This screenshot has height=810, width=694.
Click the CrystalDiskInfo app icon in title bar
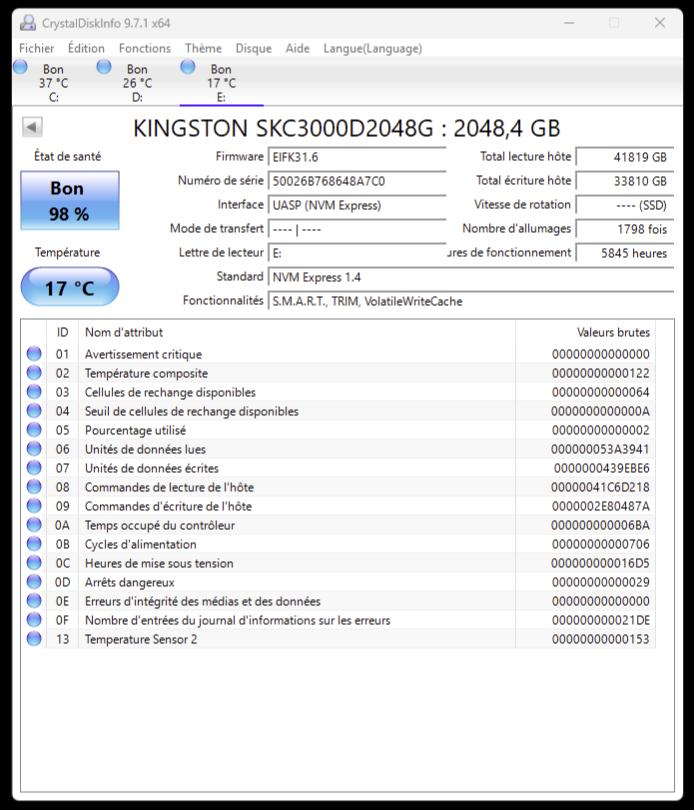click(28, 23)
